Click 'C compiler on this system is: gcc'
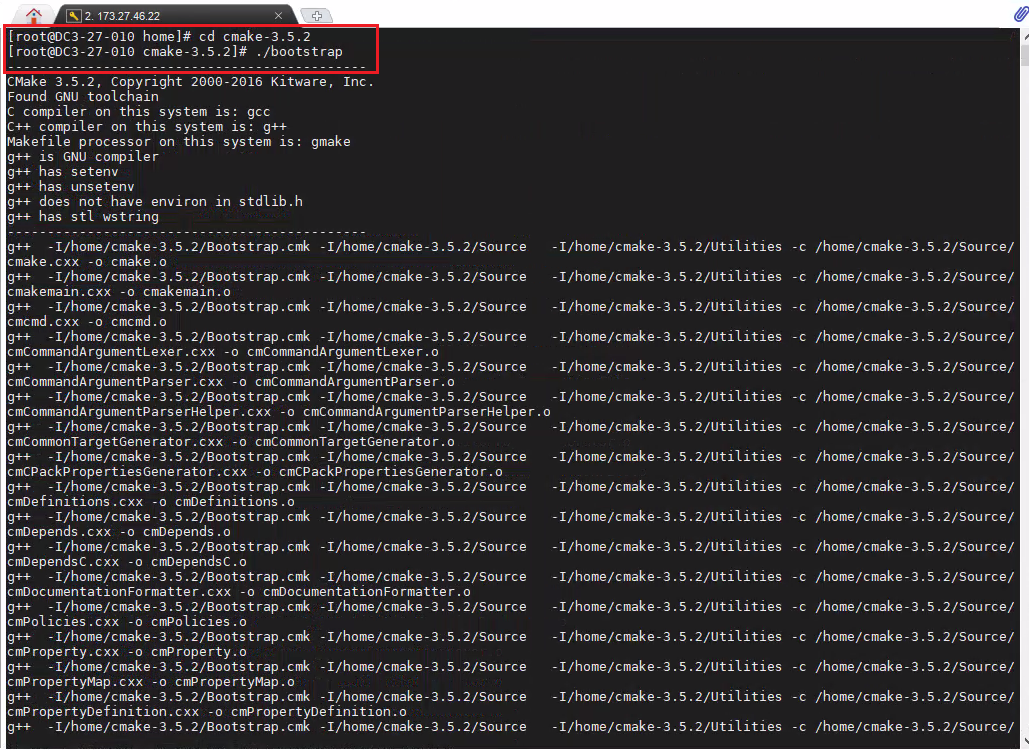 [x=138, y=112]
